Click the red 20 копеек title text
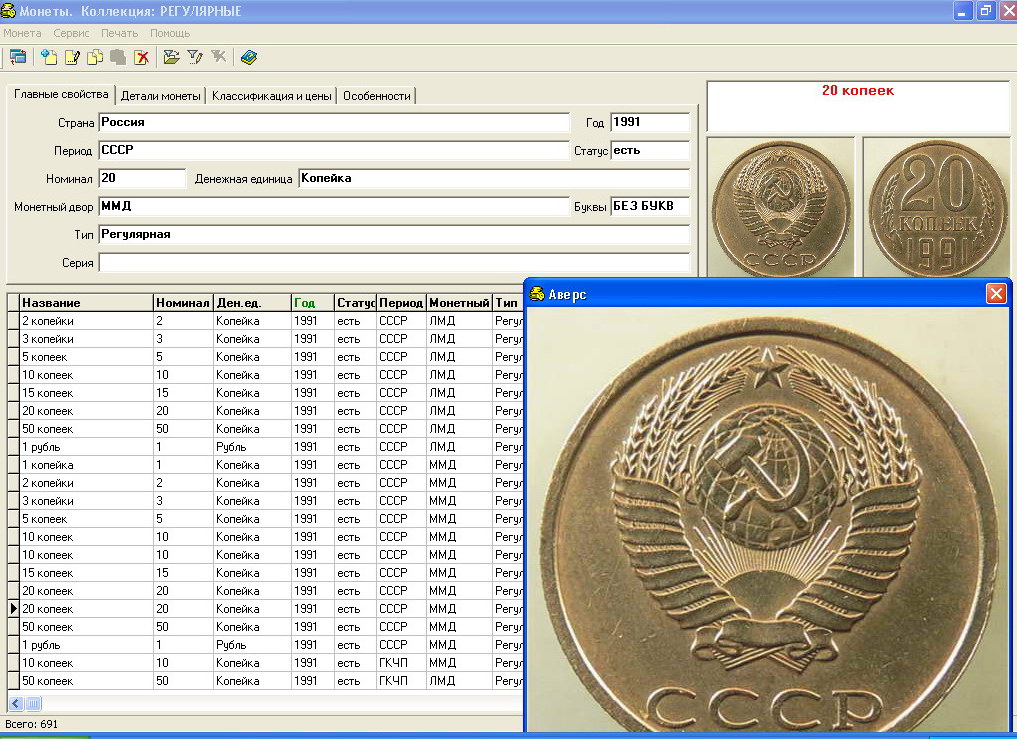 857,91
